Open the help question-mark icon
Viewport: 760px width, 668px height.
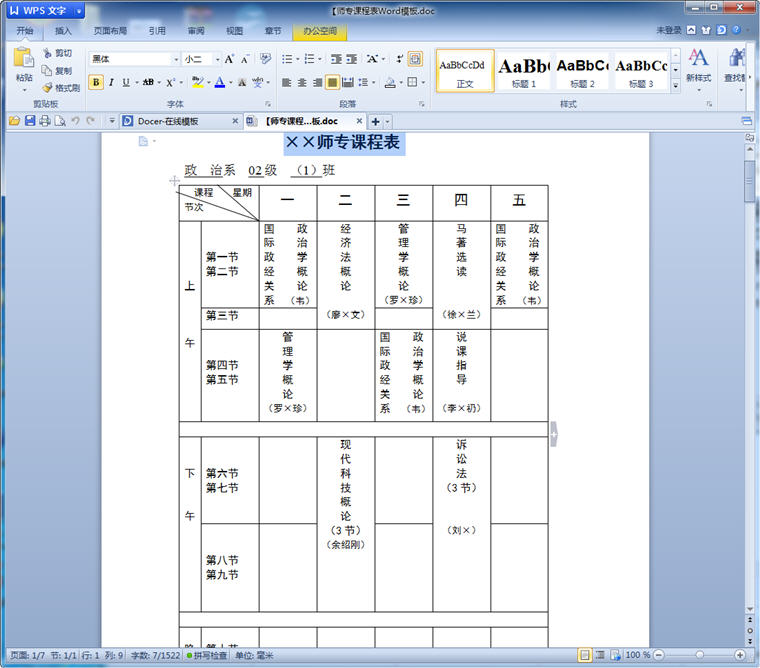pos(736,30)
